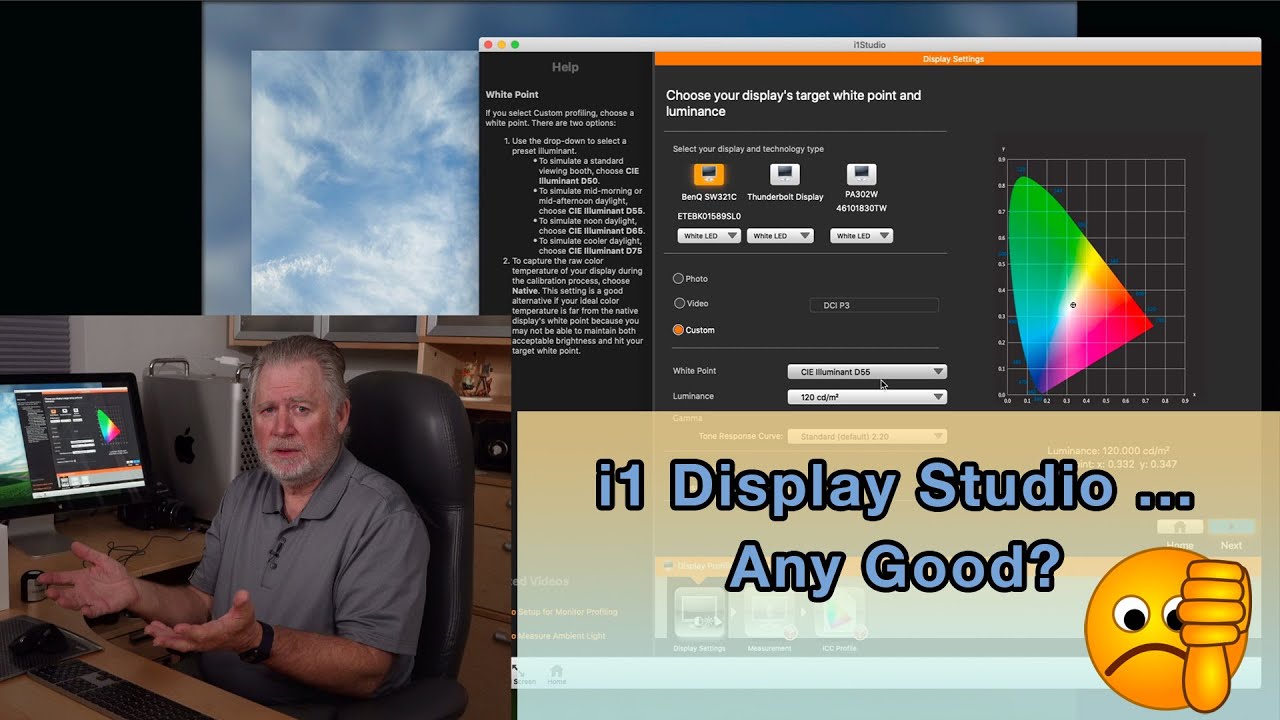
Task: Select the Thunderbolt Display monitor icon
Action: point(785,175)
